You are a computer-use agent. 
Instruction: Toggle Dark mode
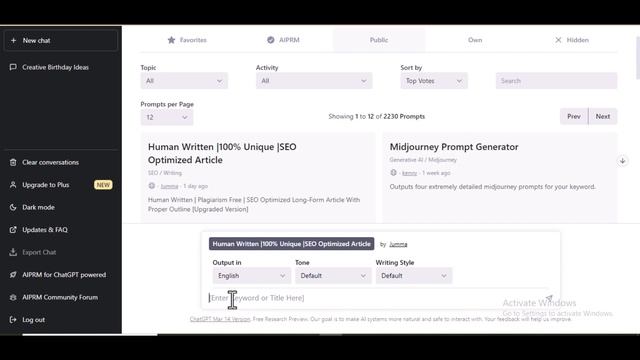(61, 207)
